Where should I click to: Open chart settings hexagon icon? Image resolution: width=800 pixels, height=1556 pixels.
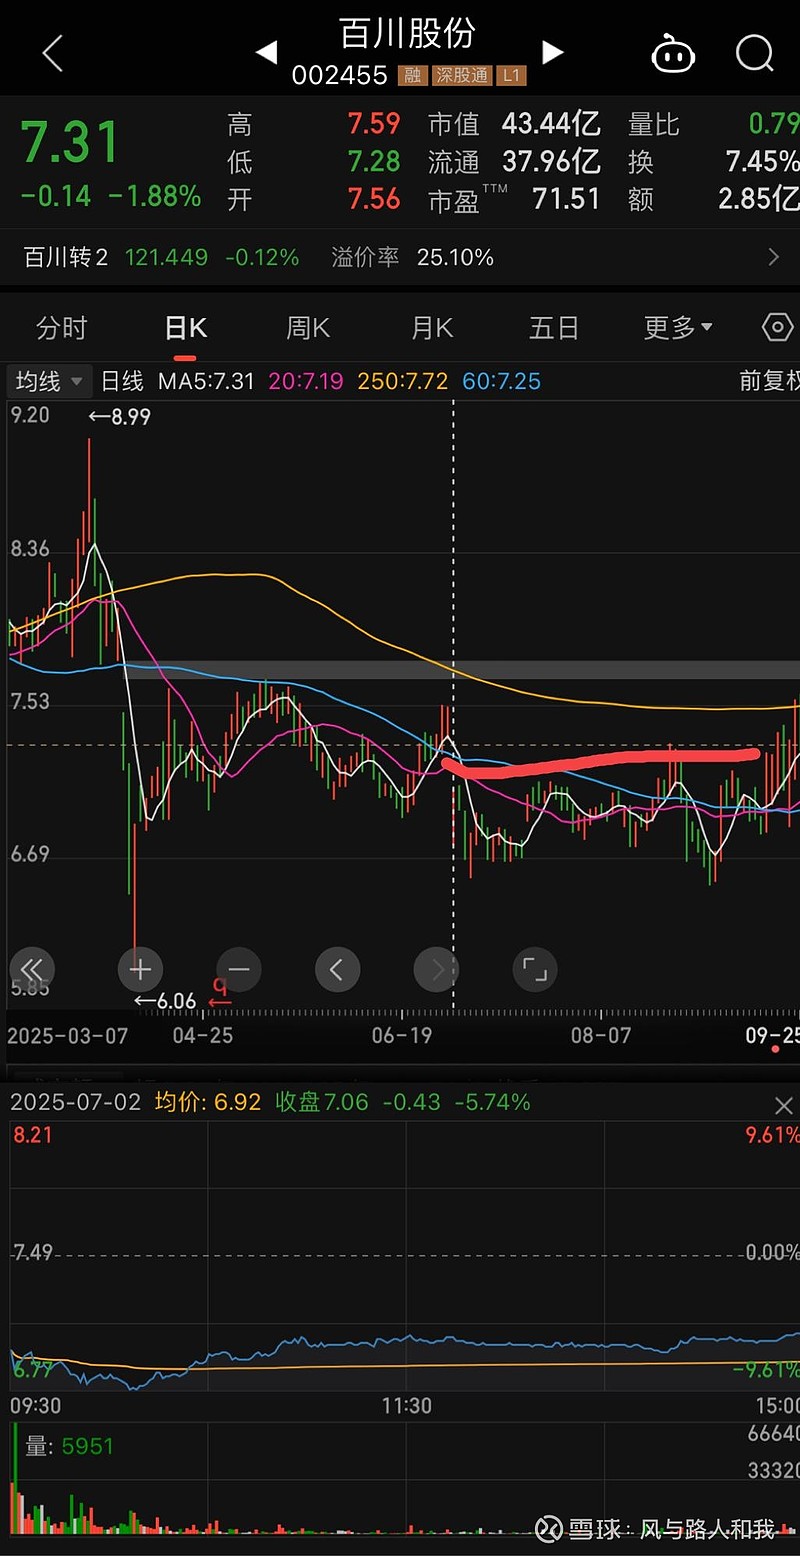click(777, 327)
